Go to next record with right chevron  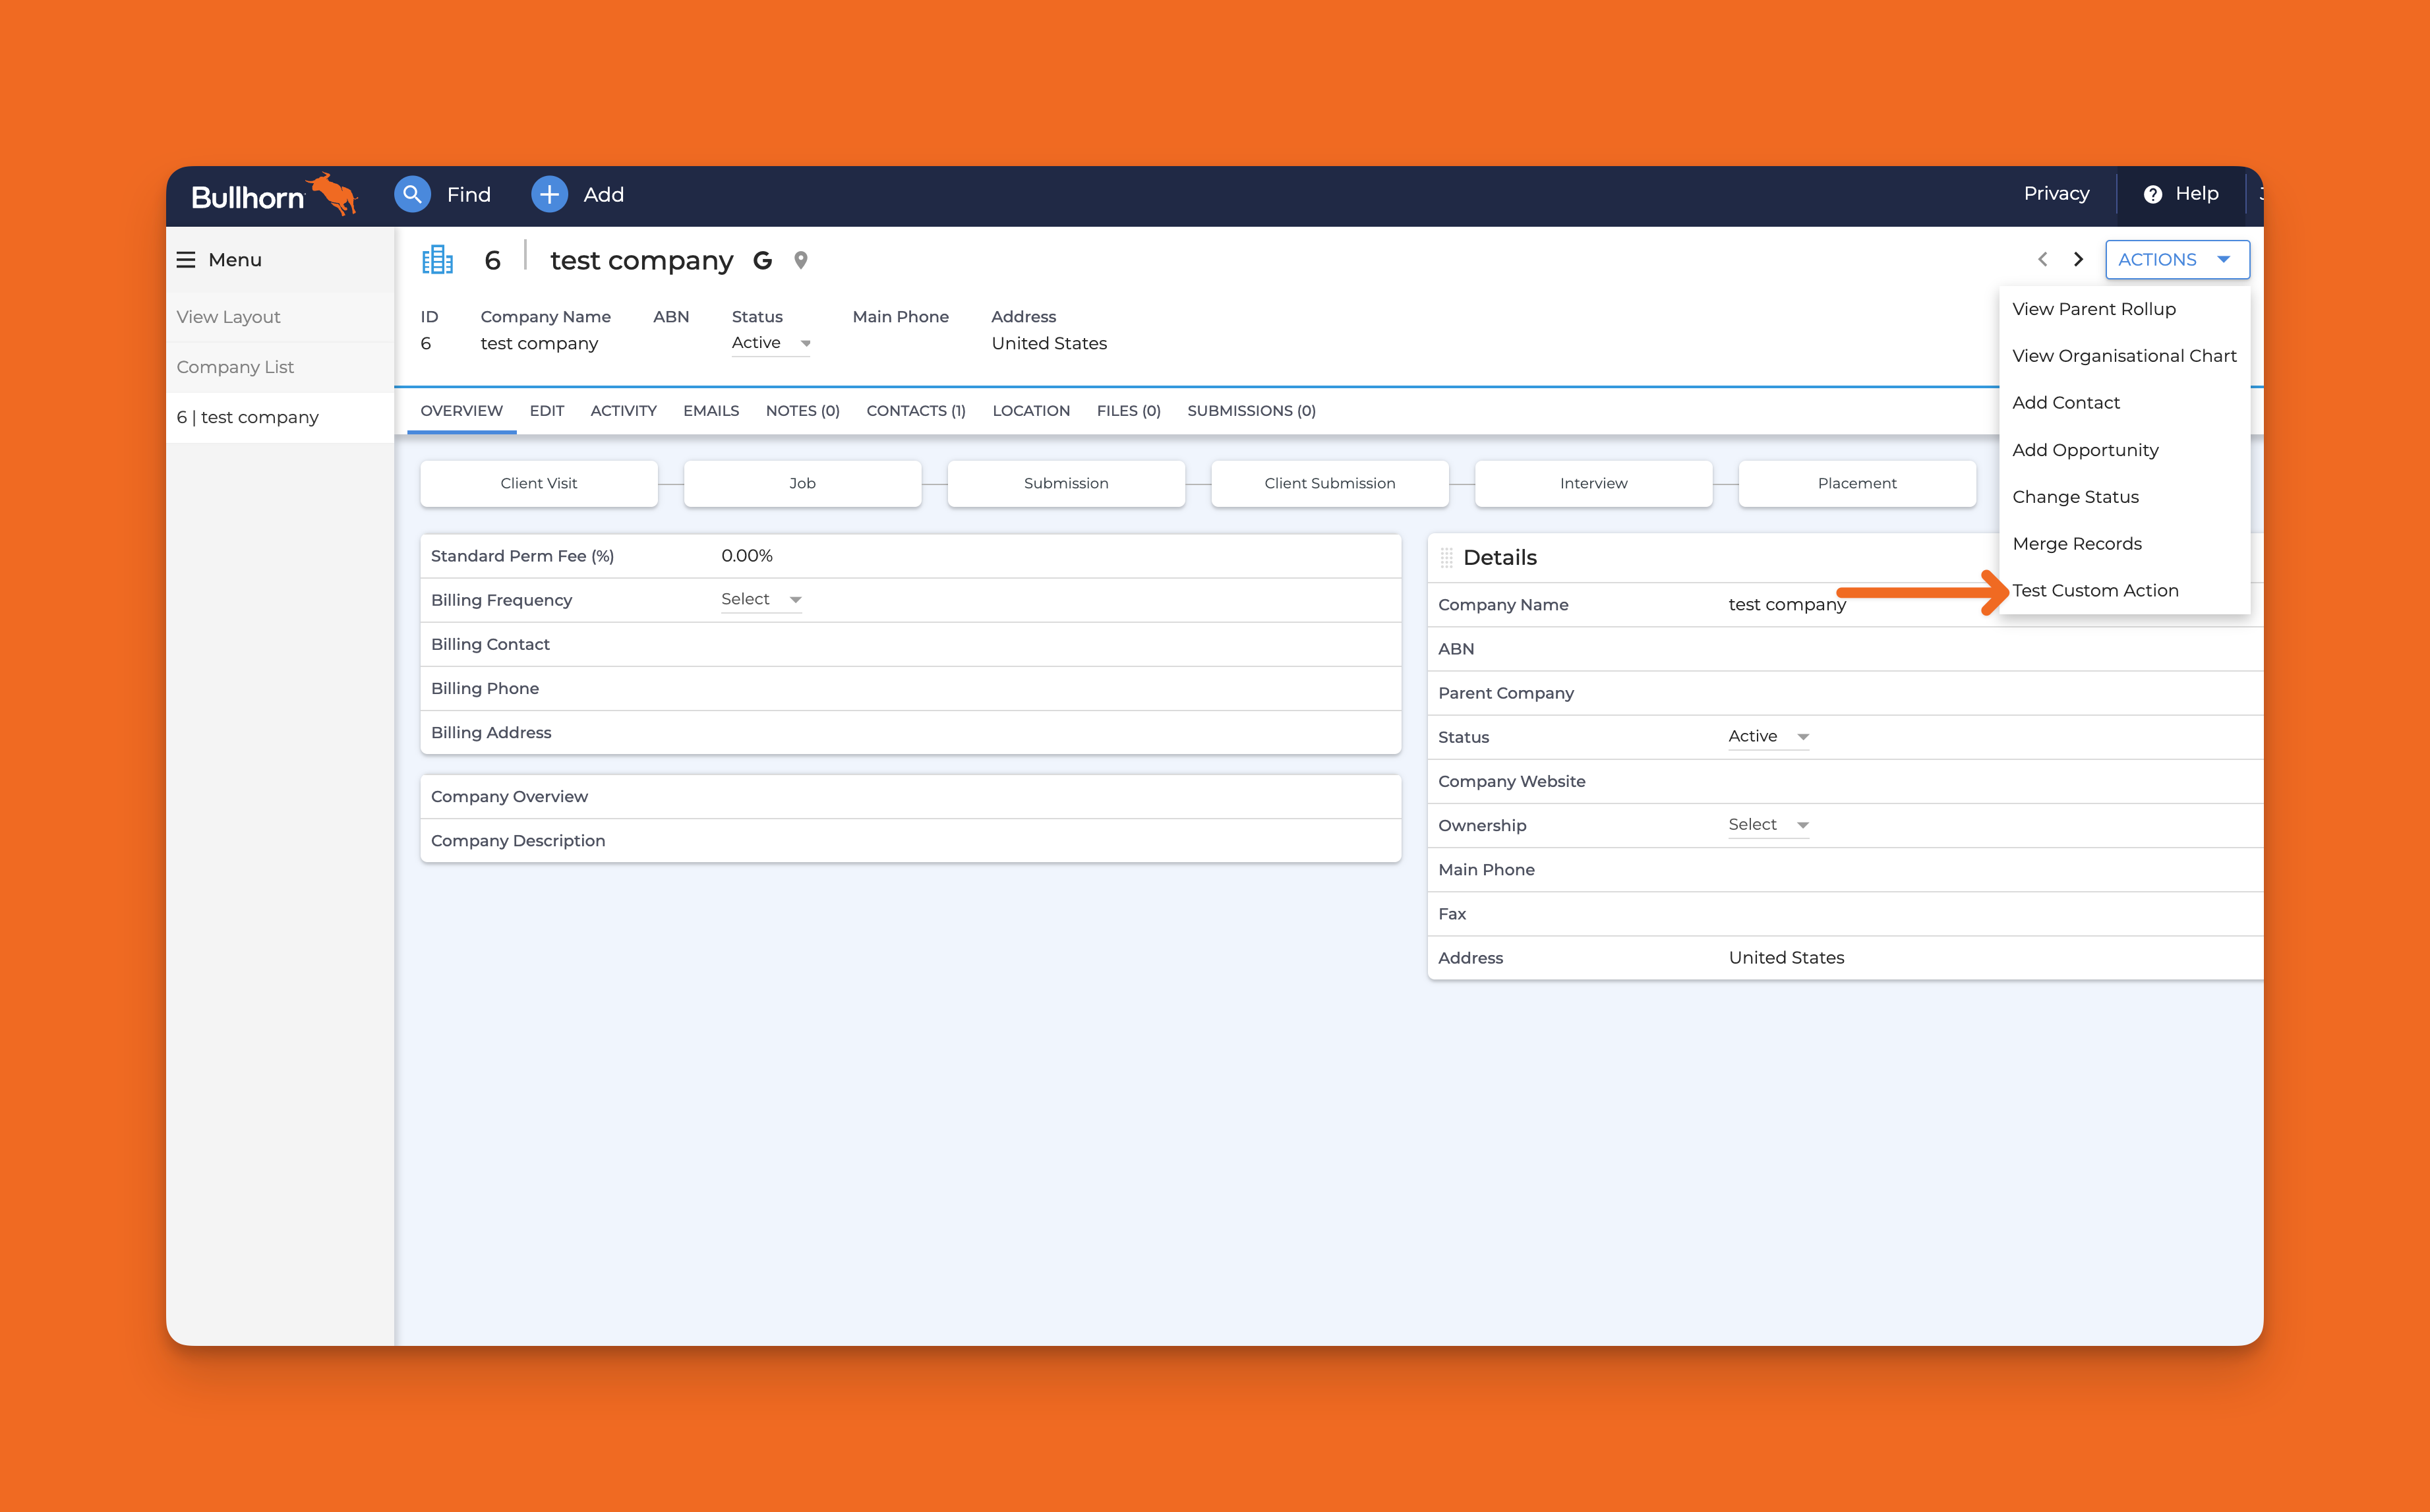coord(2078,260)
